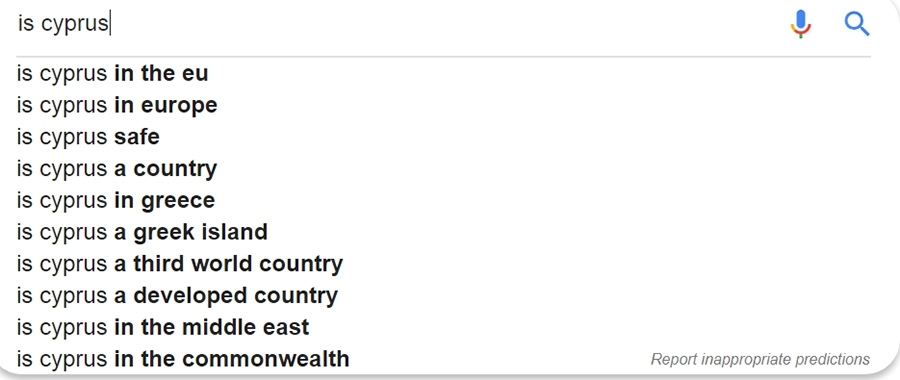Click the bold word "commonwealth" in suggestions
The image size is (900, 380).
click(266, 359)
